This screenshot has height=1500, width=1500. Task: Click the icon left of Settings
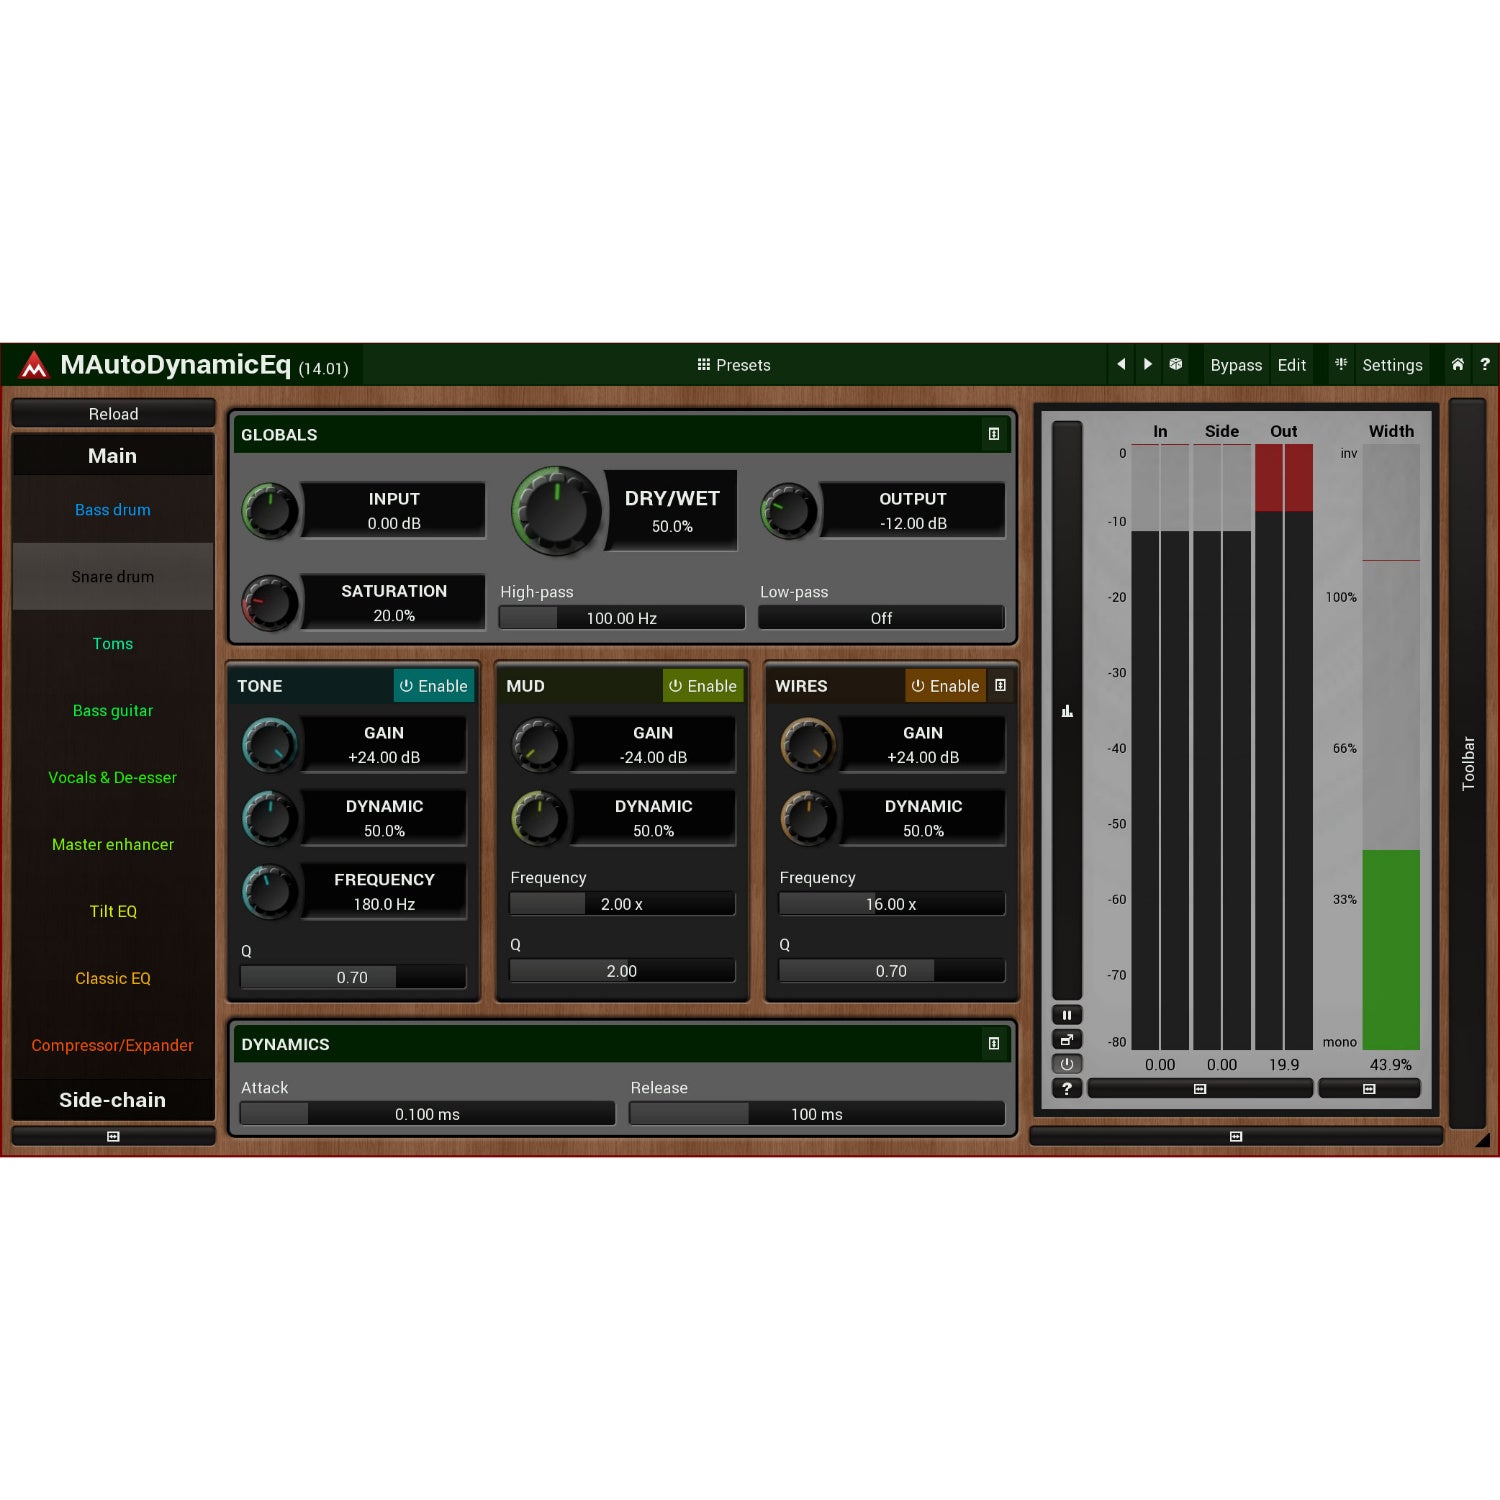click(x=1341, y=364)
